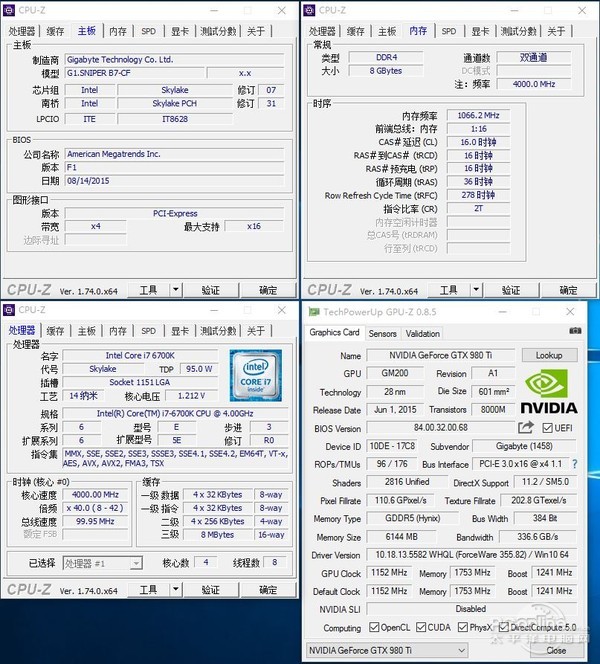Click the GDDR5 (Hynix) memory type value
The width and height of the screenshot is (600, 664).
click(x=412, y=518)
